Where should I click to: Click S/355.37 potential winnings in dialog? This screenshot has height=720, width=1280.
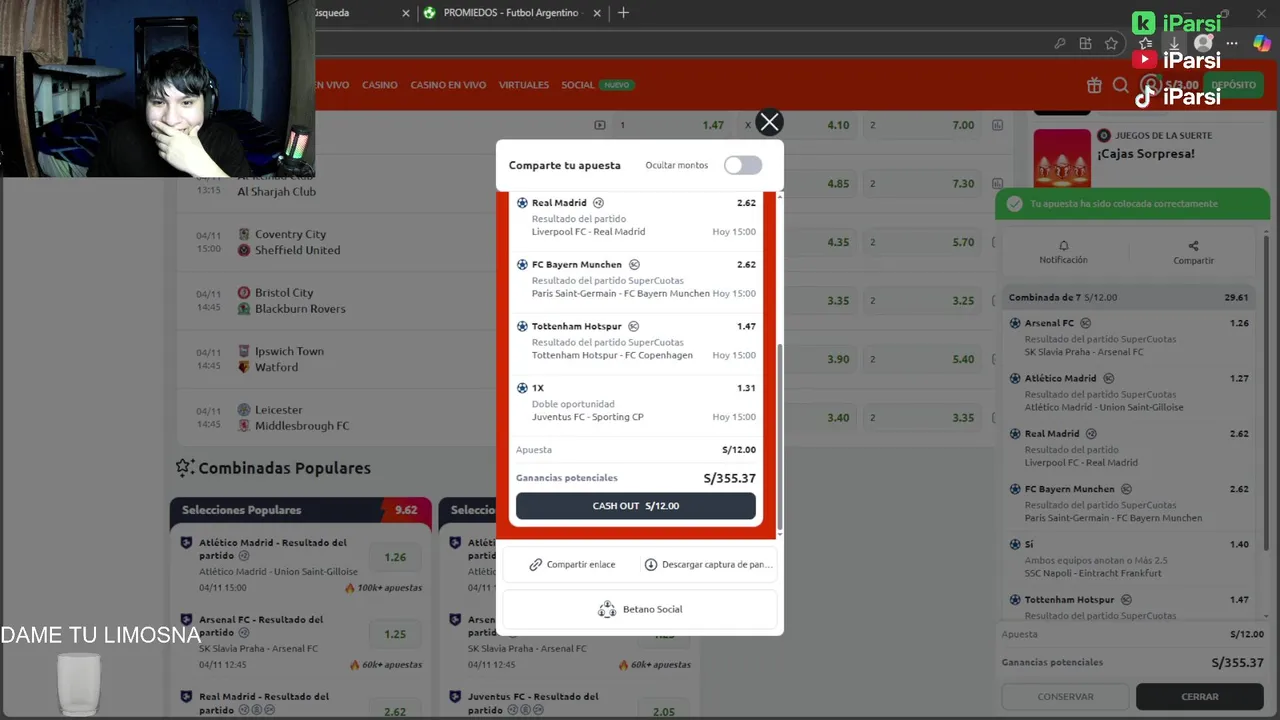coord(730,478)
